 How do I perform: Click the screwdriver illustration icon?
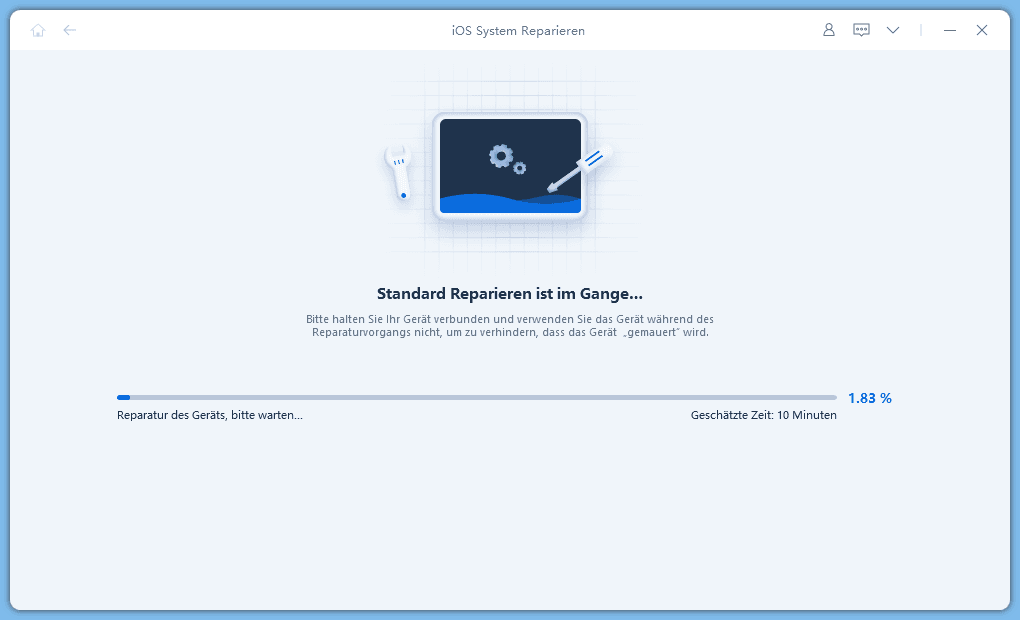coord(580,170)
